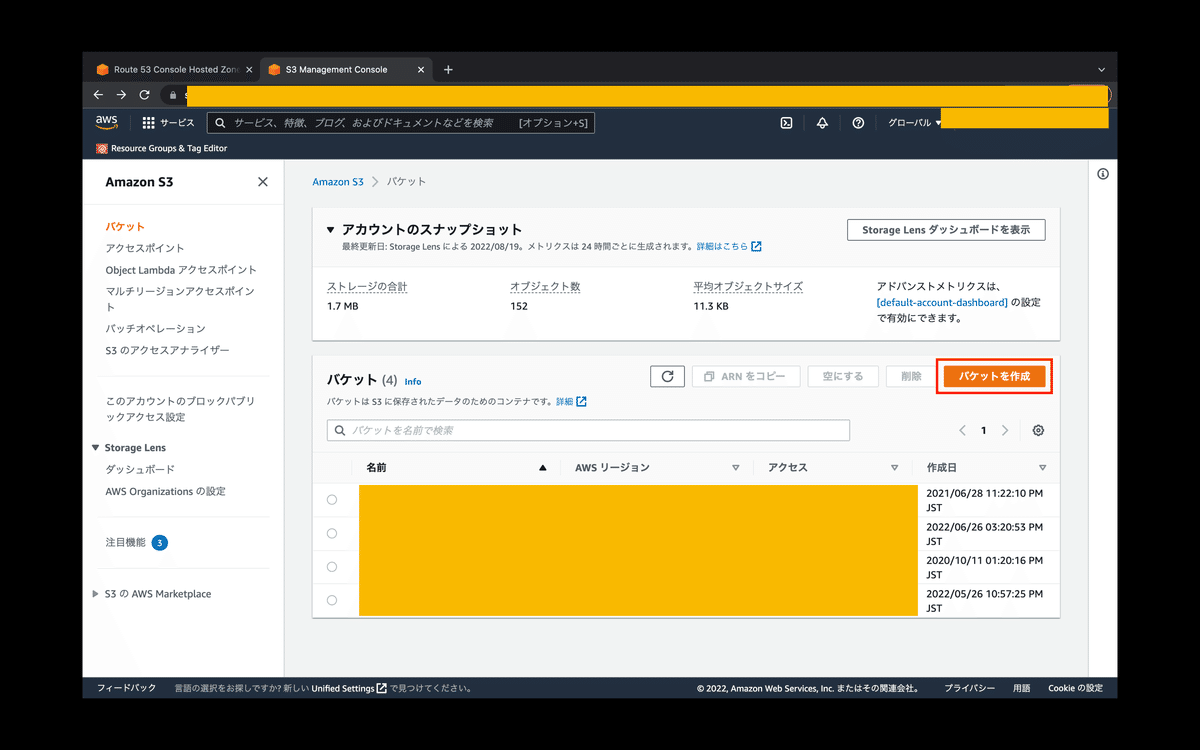Click the AWS services search box
1200x750 pixels.
point(401,123)
